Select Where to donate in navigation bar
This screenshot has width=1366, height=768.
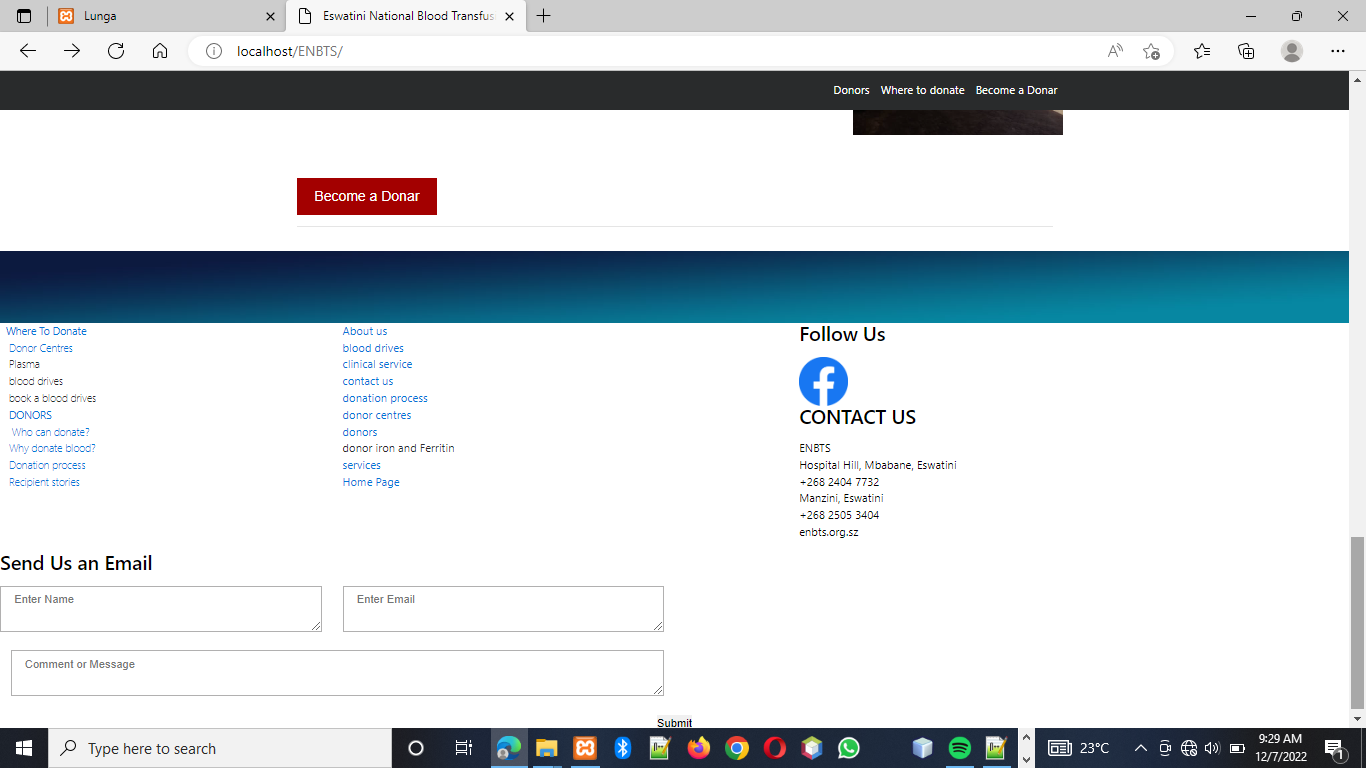[x=922, y=90]
